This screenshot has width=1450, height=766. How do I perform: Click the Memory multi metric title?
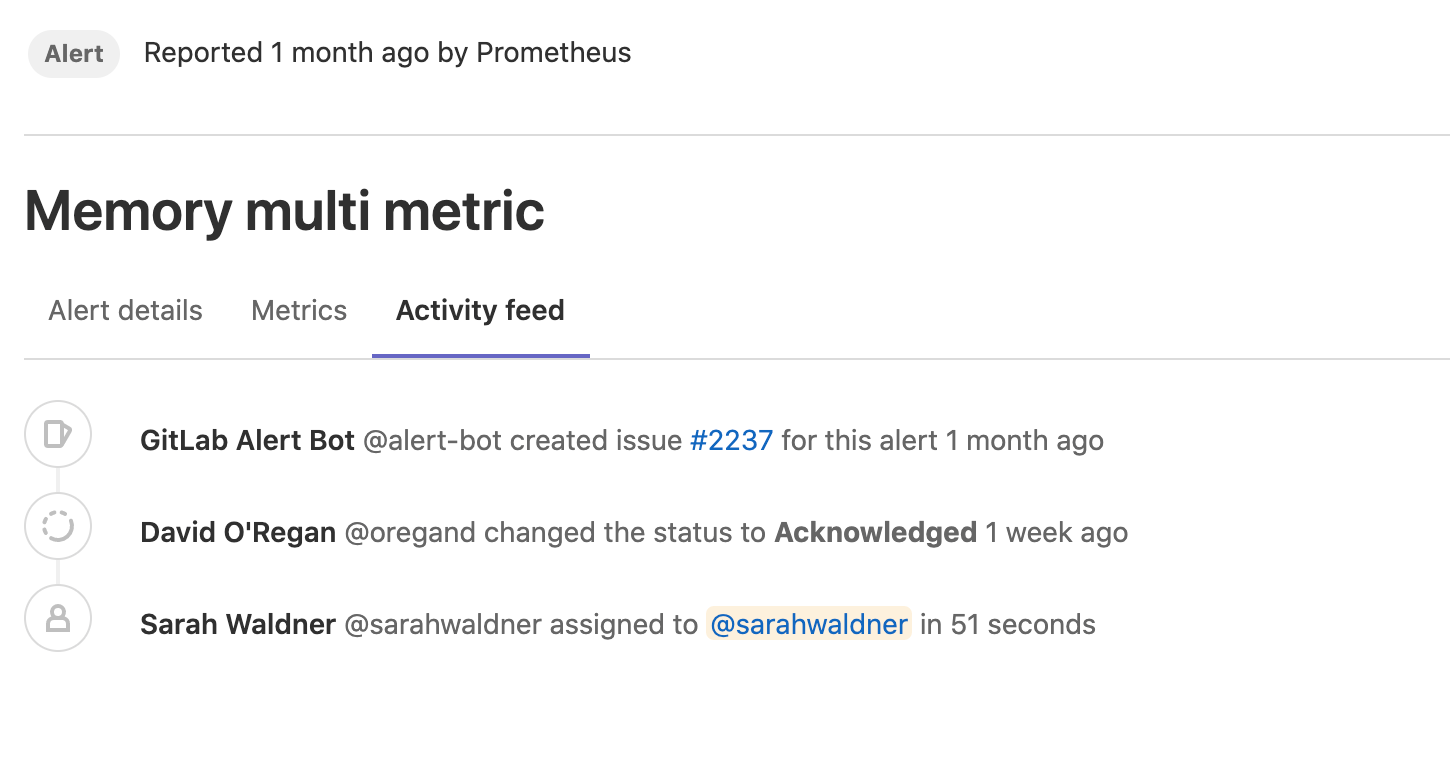(x=284, y=210)
